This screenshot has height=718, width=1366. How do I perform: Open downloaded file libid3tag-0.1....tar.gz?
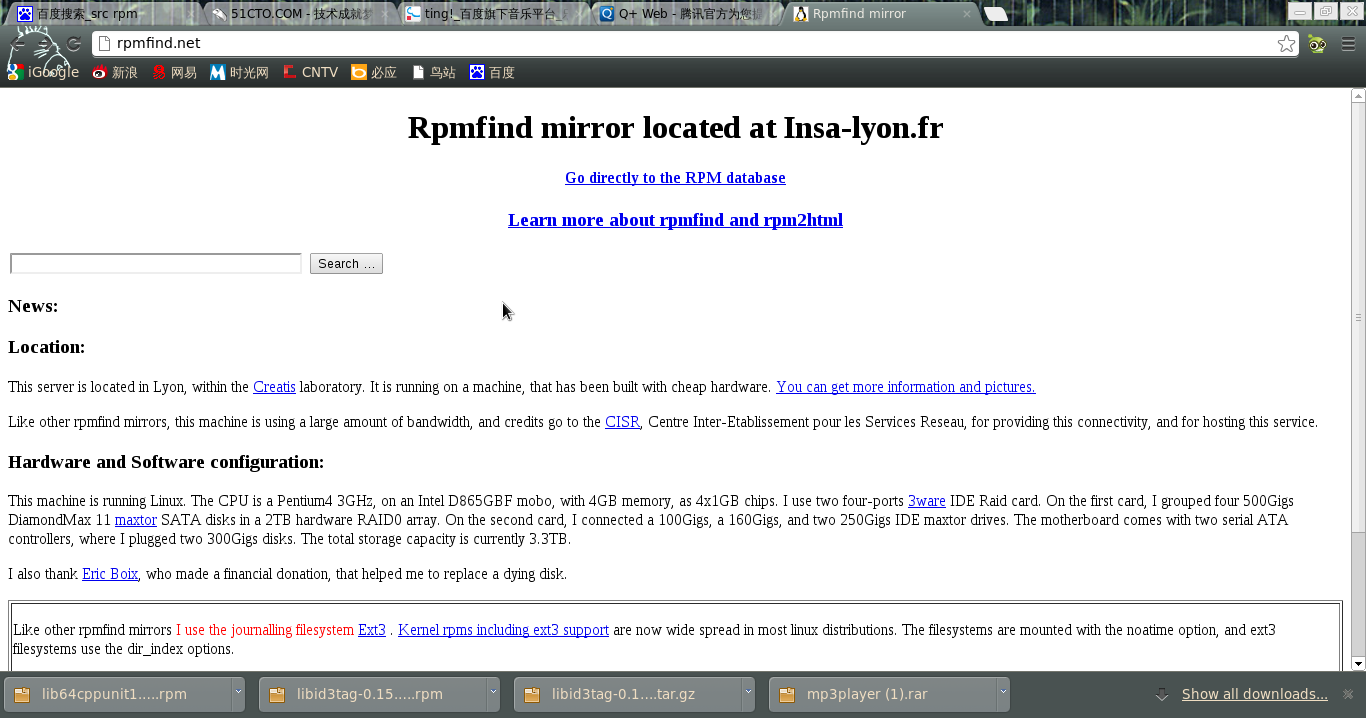coord(628,694)
